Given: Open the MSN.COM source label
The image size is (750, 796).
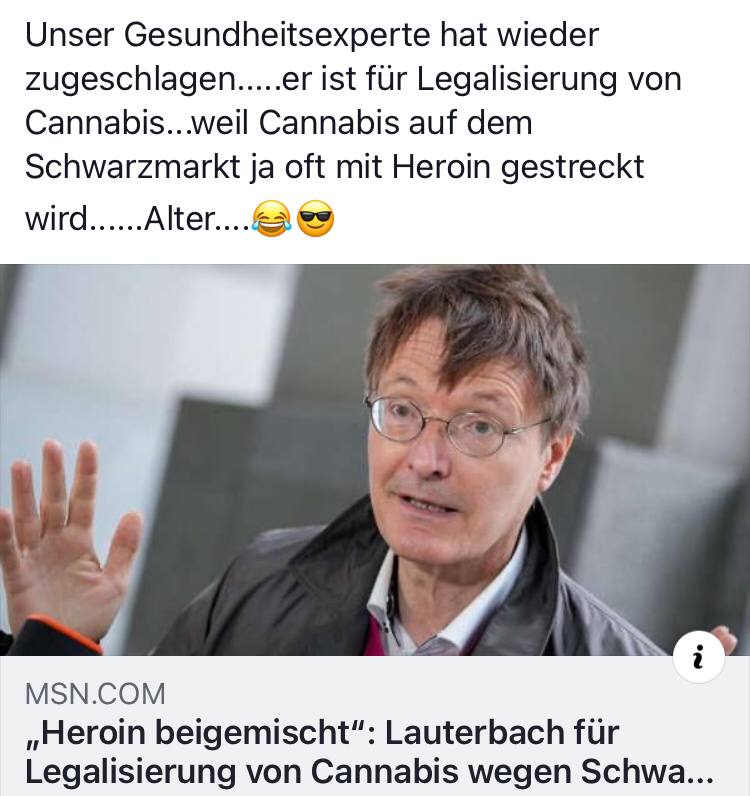Looking at the screenshot, I should click(95, 693).
